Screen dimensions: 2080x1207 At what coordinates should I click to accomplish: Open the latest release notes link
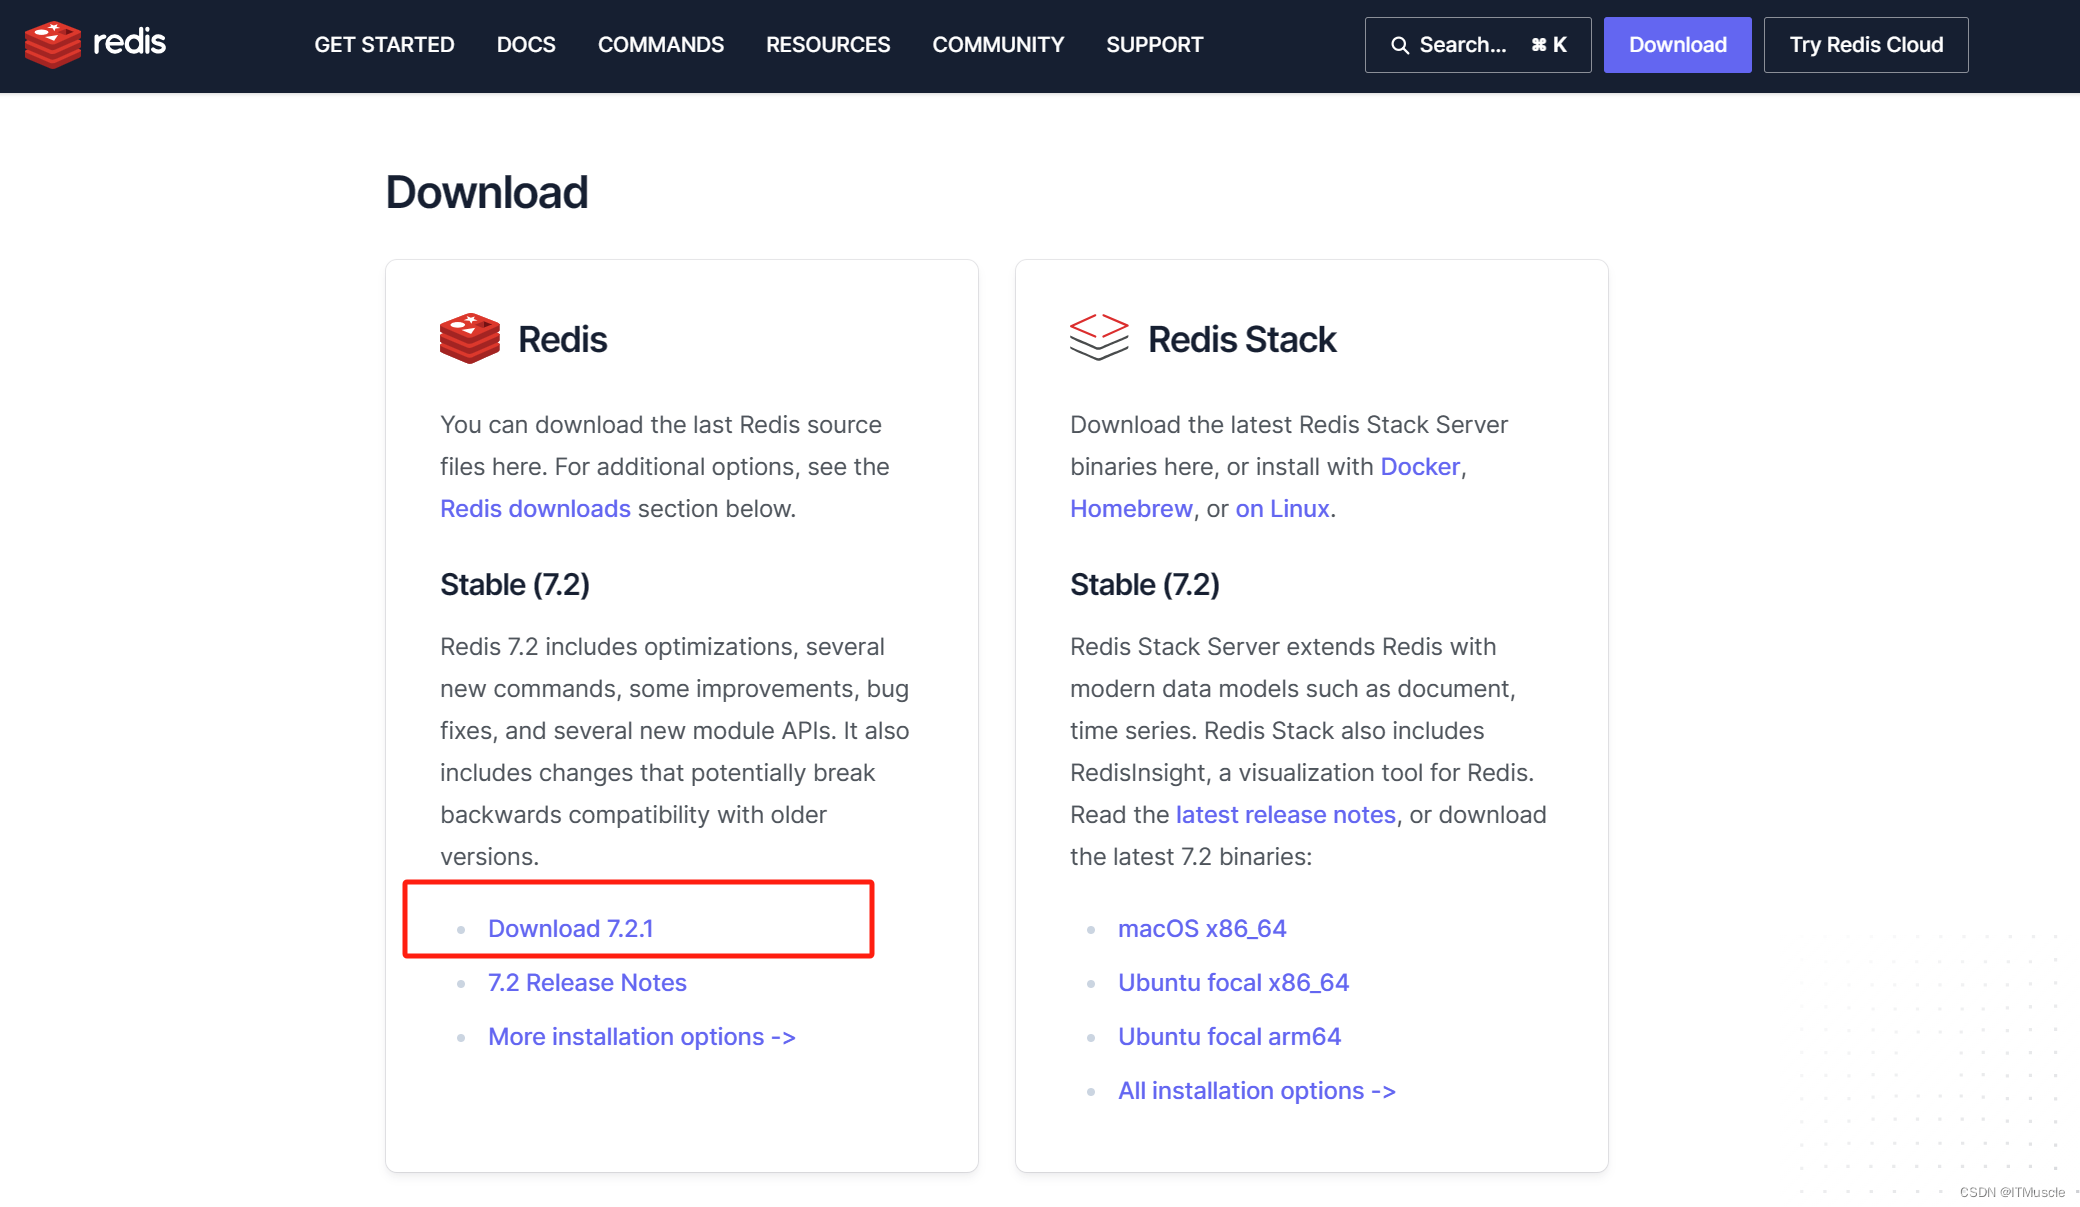point(1285,814)
